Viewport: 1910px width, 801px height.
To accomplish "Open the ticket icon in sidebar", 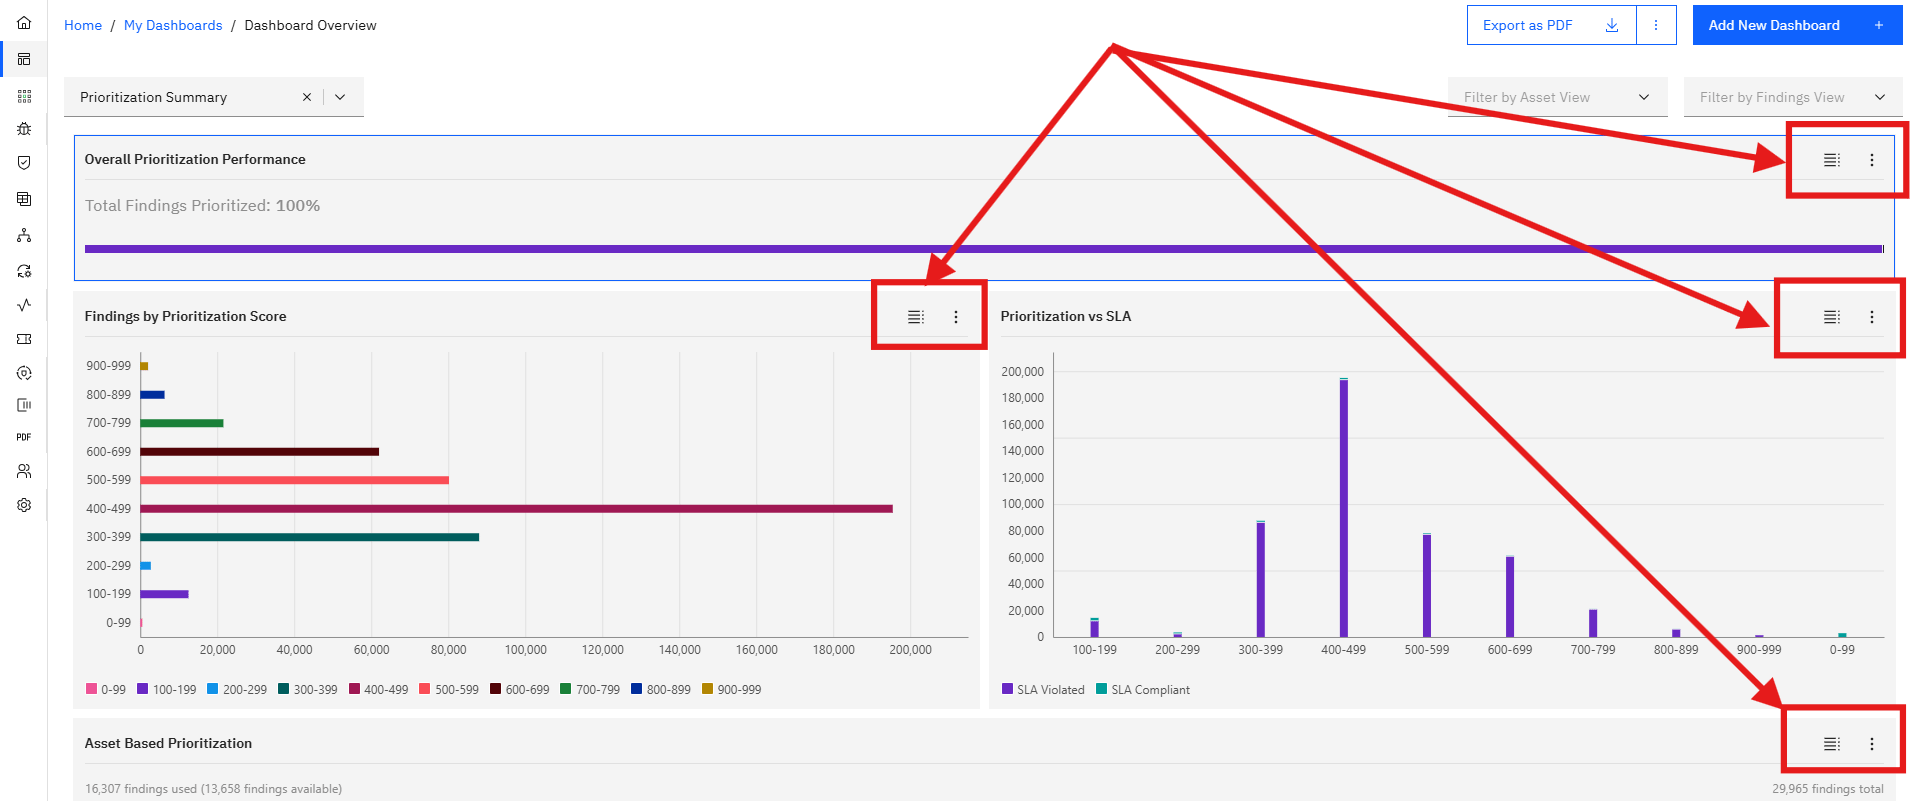I will pos(24,339).
